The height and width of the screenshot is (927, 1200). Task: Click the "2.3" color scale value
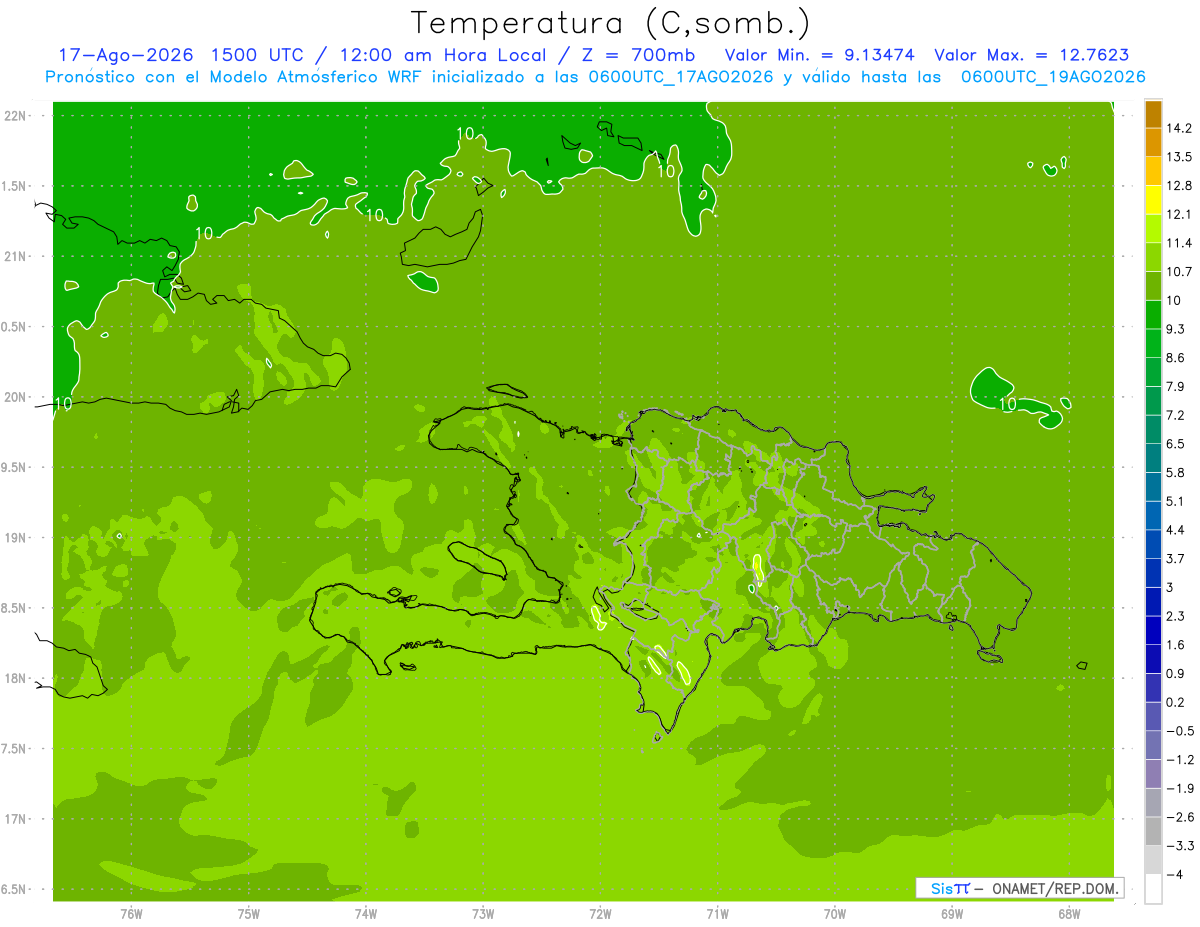(1175, 616)
